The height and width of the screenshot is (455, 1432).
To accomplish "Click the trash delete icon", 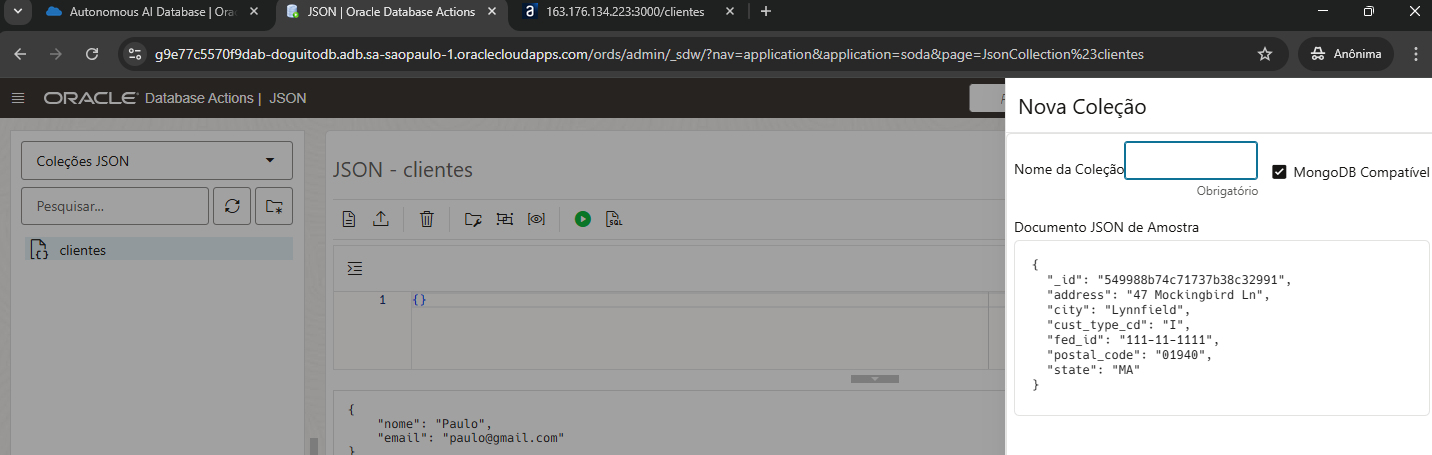I will 426,219.
